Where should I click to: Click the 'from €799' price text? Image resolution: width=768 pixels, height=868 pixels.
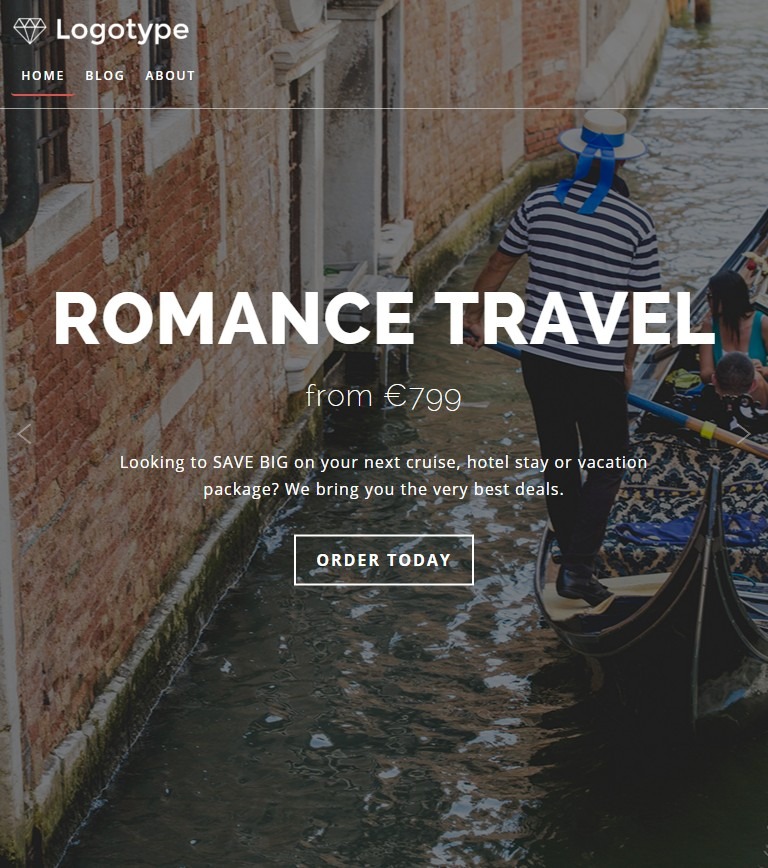[x=384, y=396]
